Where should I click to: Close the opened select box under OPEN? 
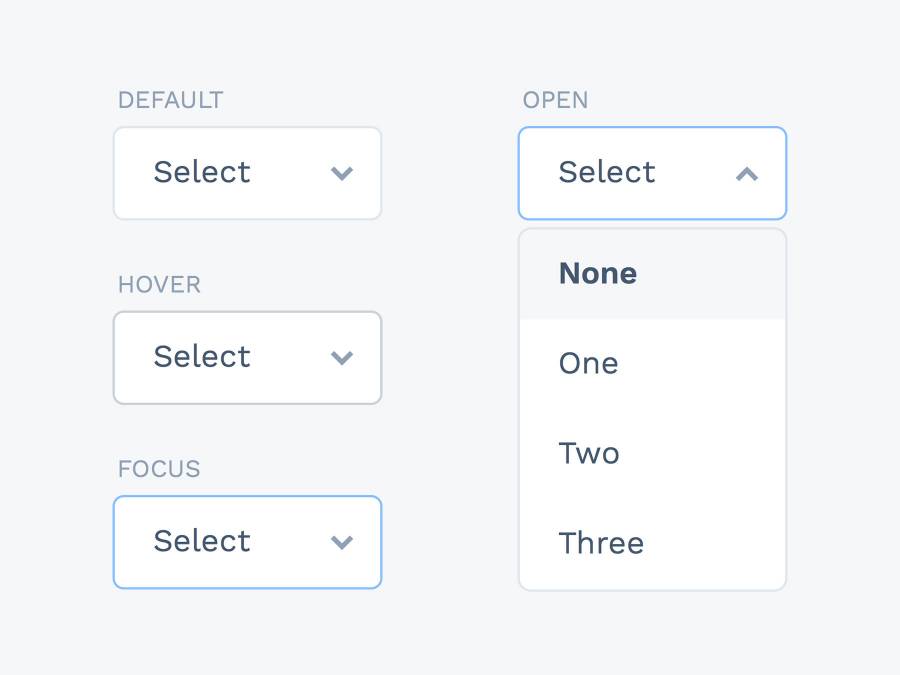pos(652,173)
